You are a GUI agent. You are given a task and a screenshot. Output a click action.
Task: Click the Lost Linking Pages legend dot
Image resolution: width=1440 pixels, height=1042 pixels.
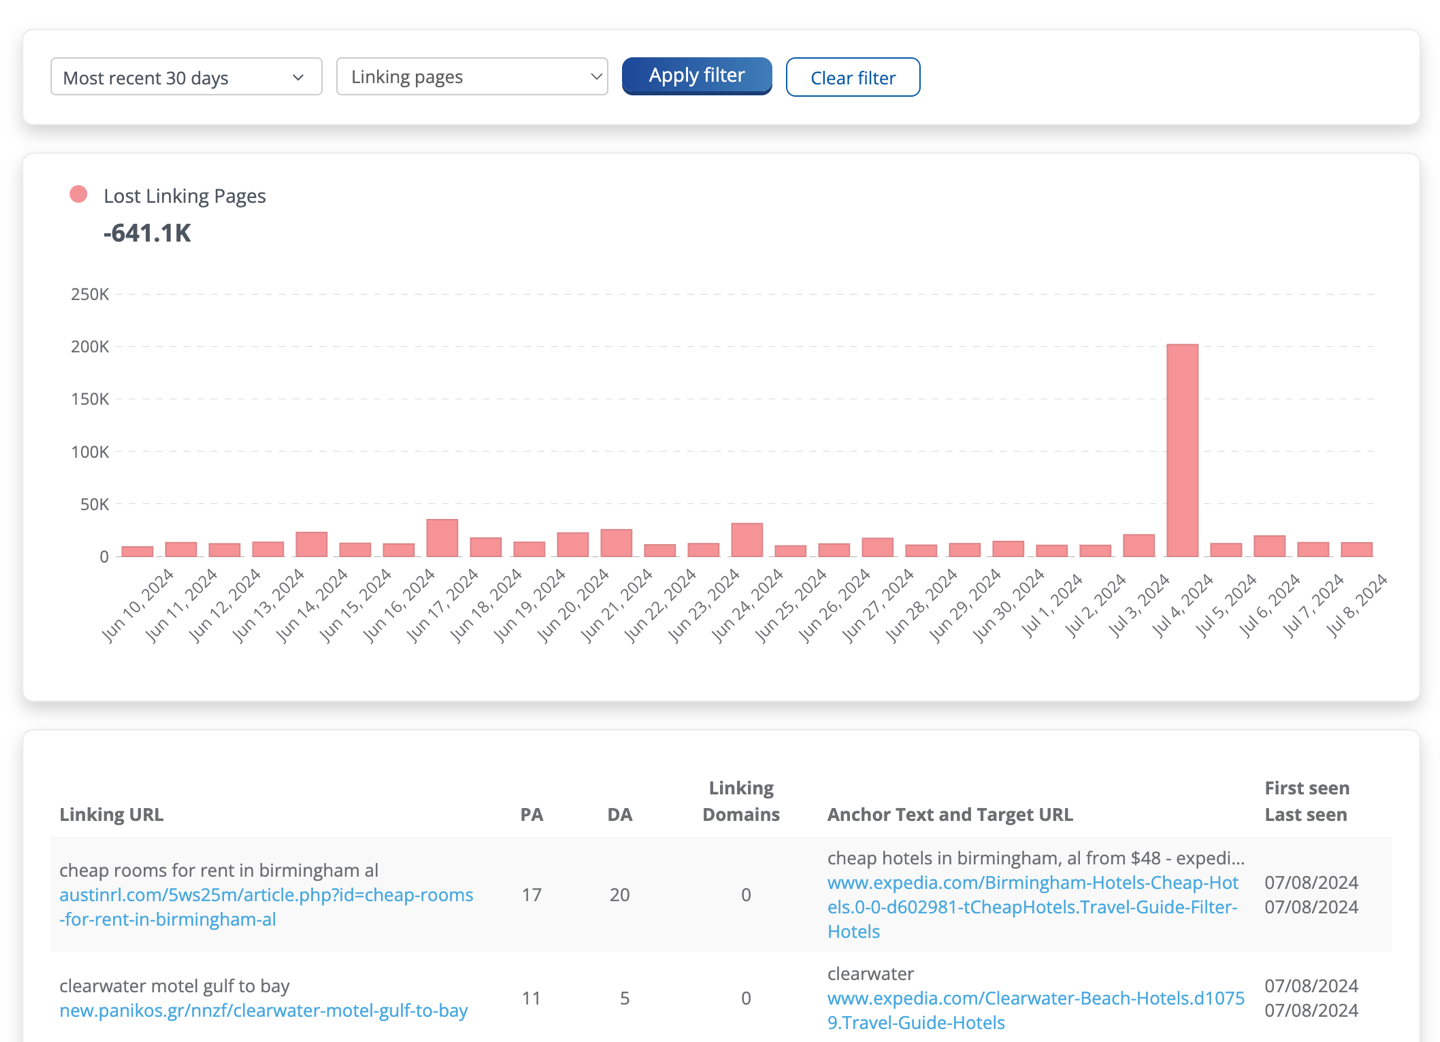pos(78,195)
